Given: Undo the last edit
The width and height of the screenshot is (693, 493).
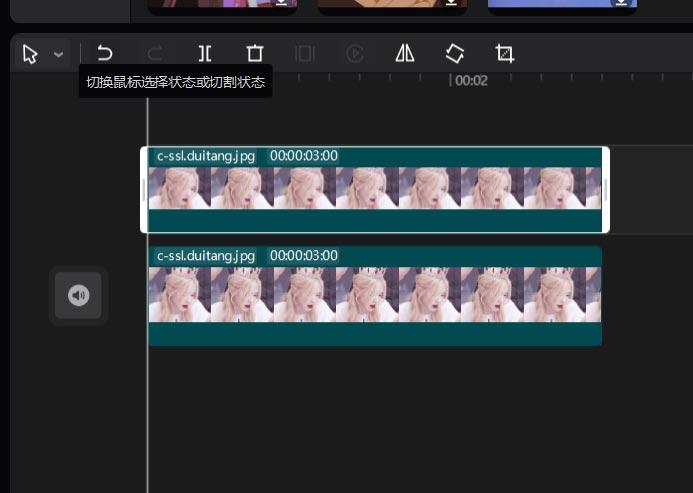Looking at the screenshot, I should pyautogui.click(x=104, y=54).
